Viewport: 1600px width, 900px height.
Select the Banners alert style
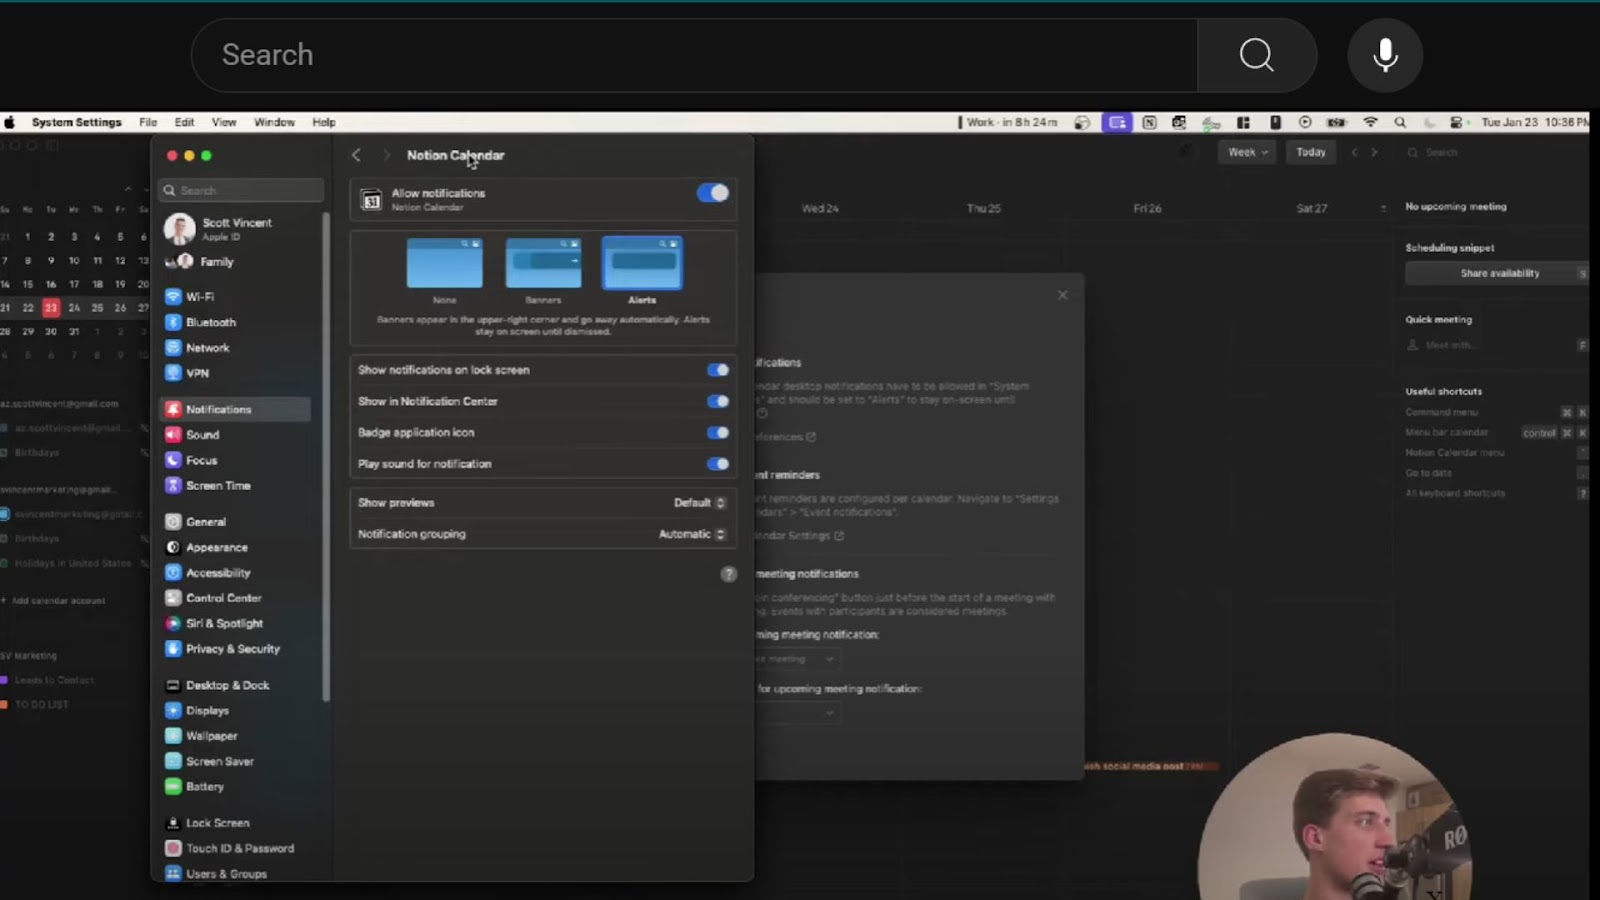click(x=543, y=271)
